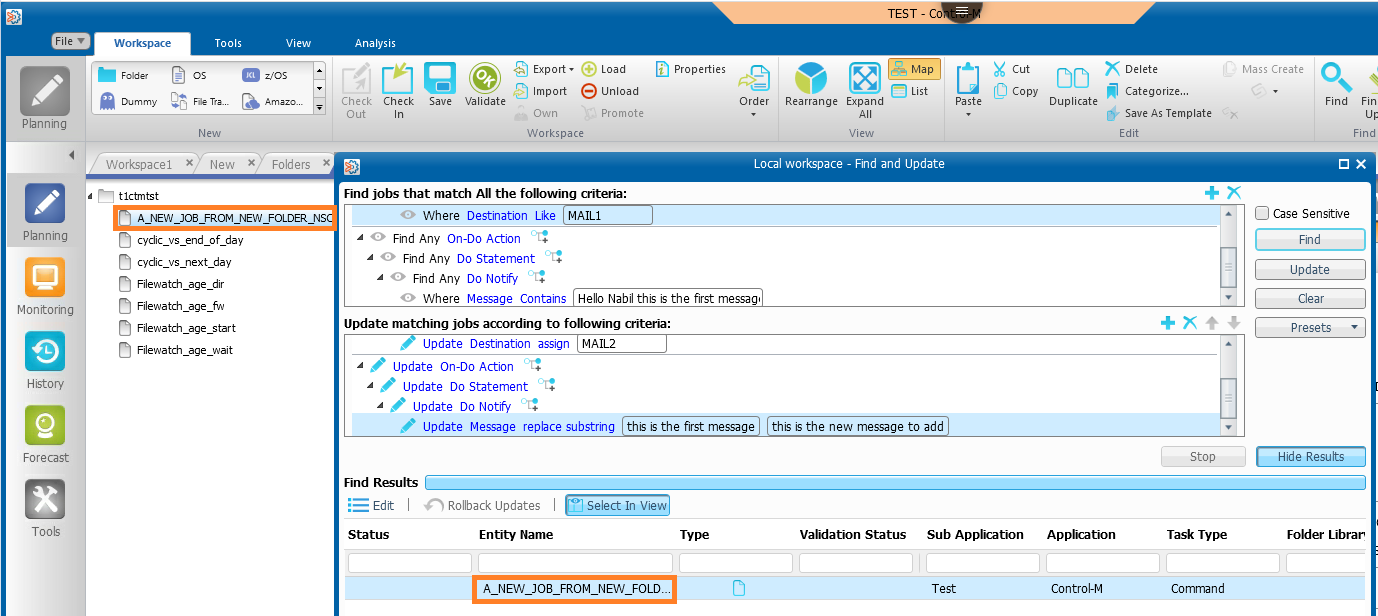Click the Rearrange view icon
Screen dimensions: 1378x616
pyautogui.click(x=811, y=85)
